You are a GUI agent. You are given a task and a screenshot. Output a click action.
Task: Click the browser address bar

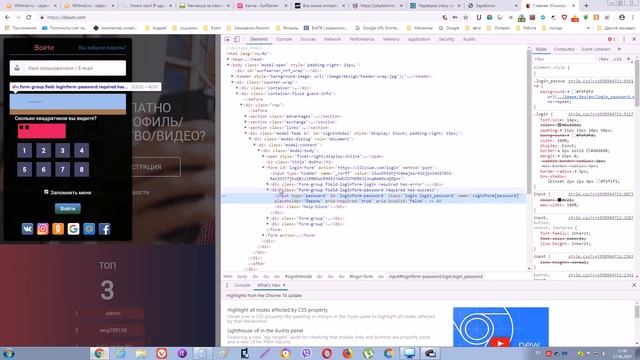(241, 18)
